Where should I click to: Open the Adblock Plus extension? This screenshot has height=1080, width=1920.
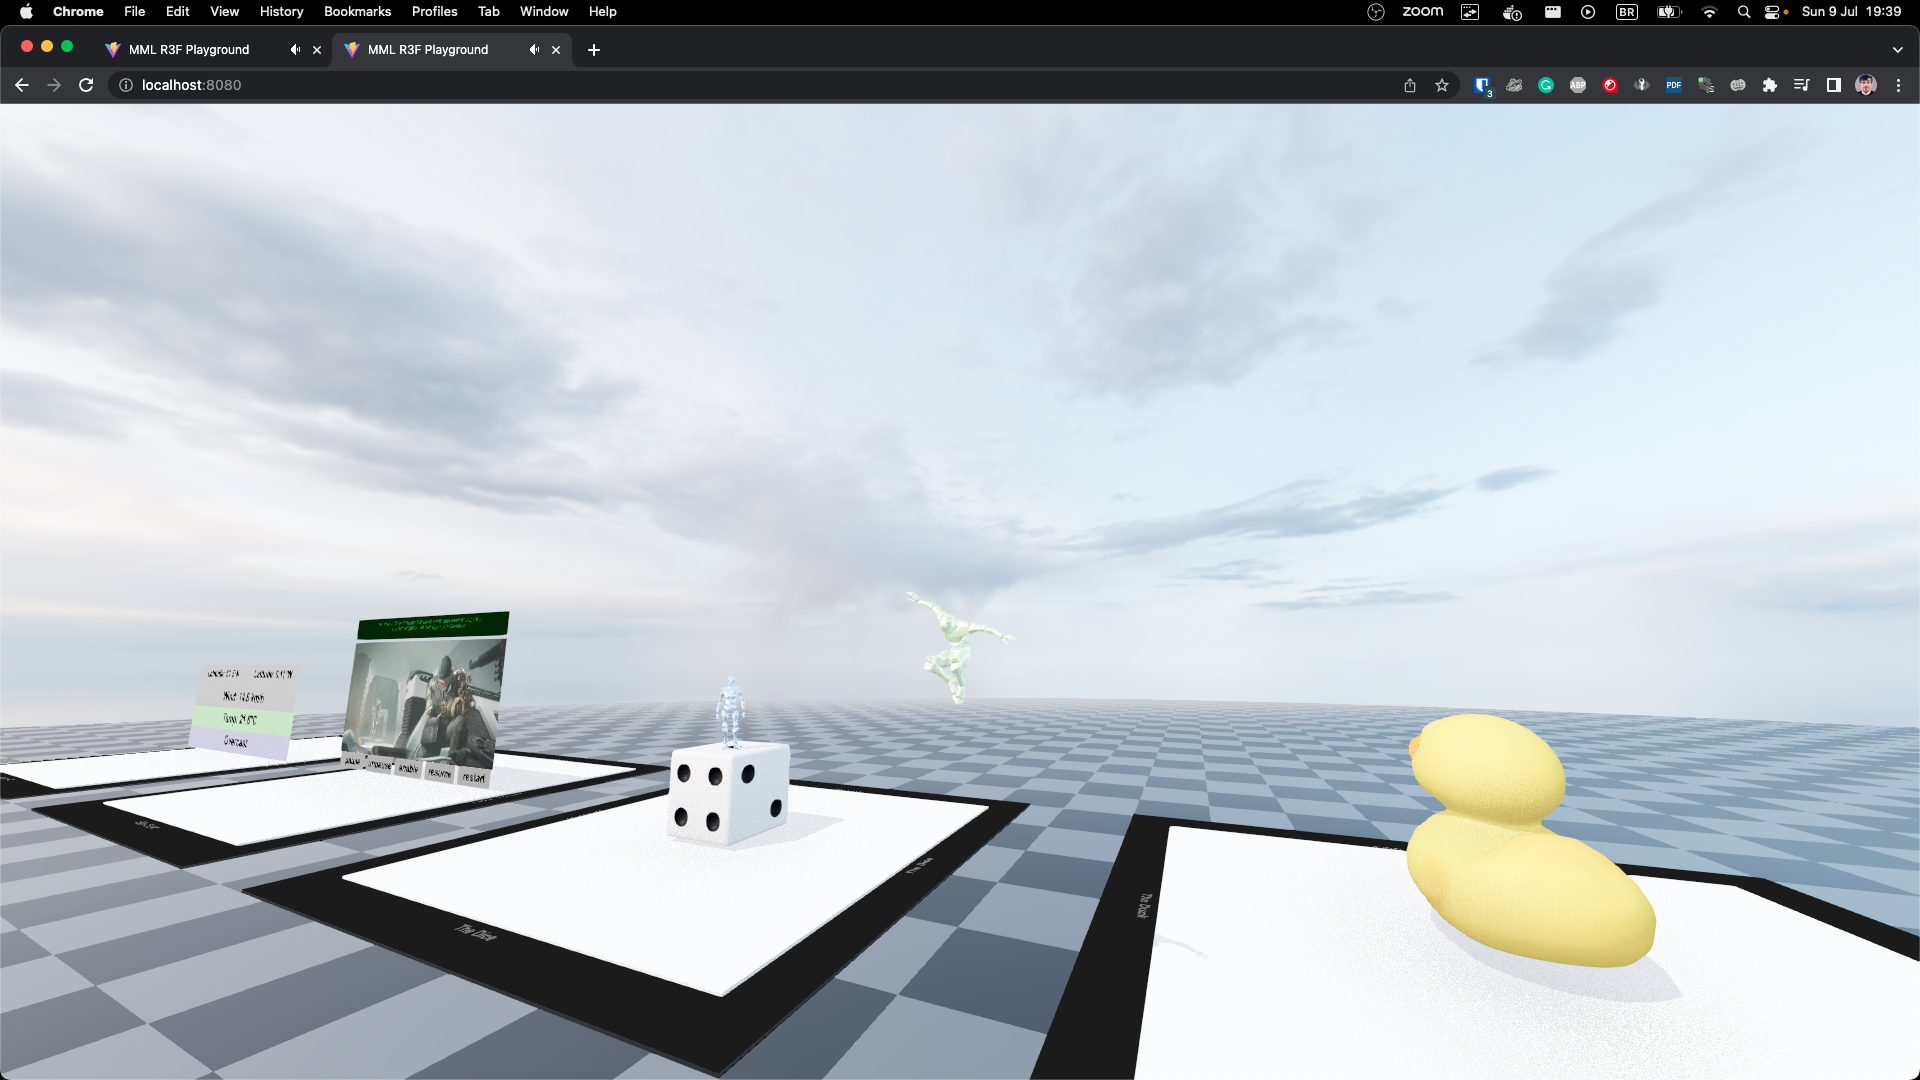click(x=1576, y=85)
